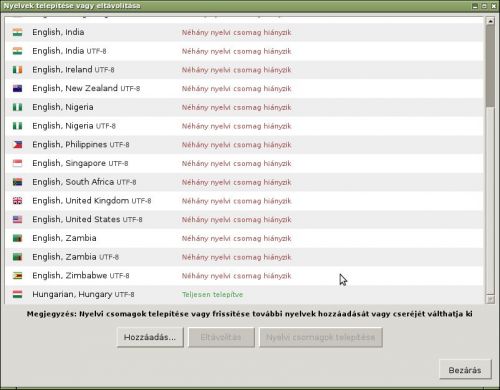Select English, Singapore UTF-8 entry

(x=244, y=163)
